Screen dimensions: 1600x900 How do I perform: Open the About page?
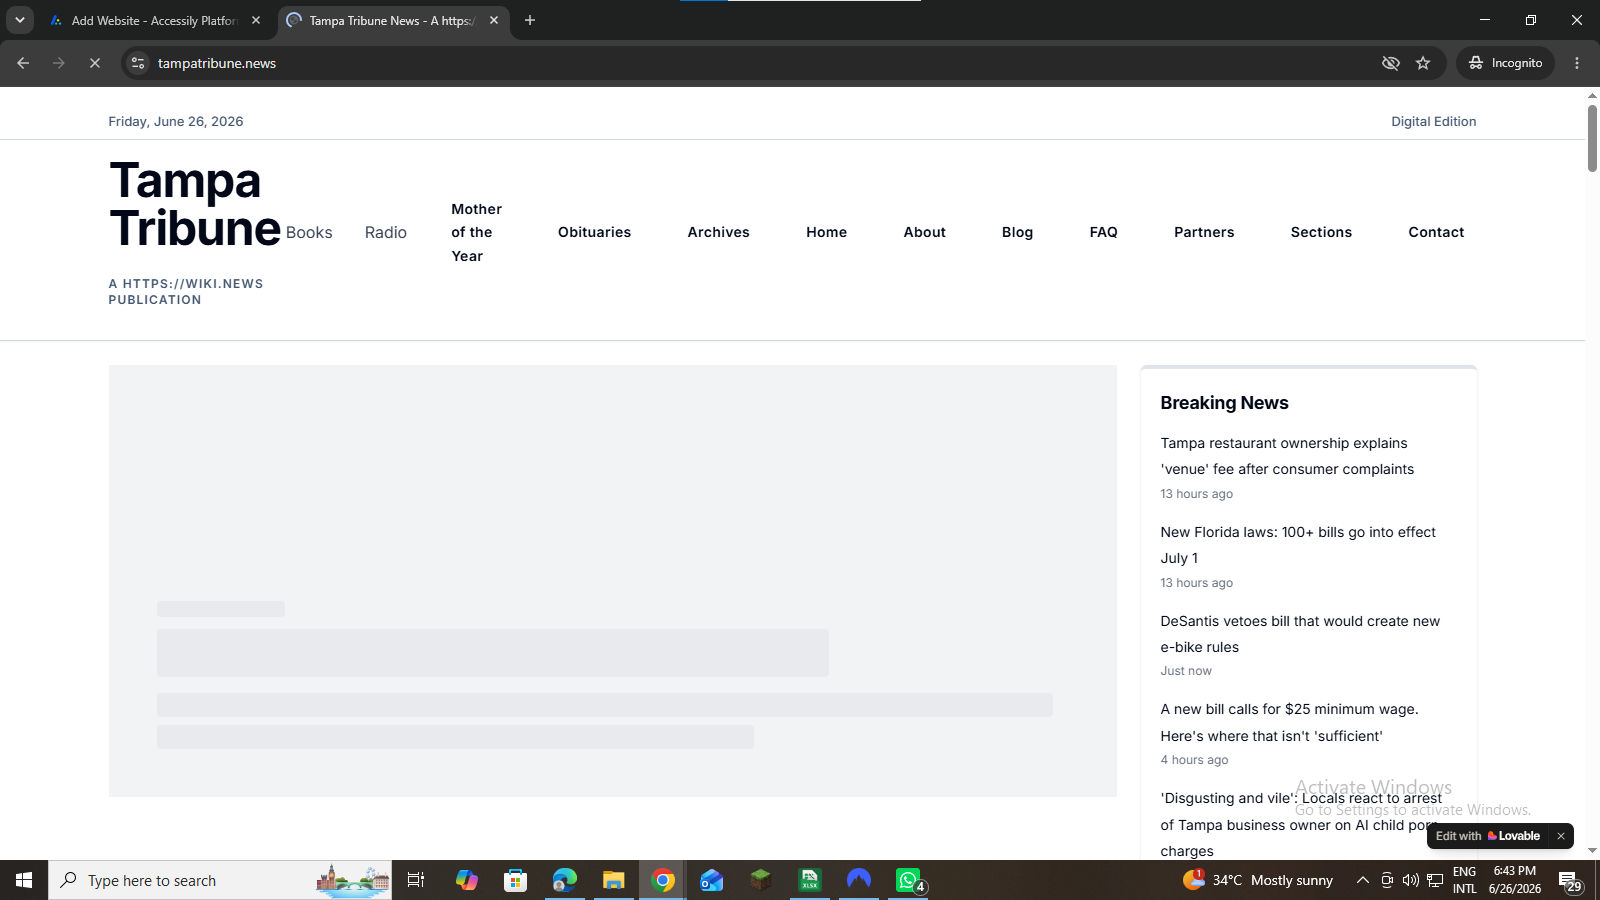point(924,232)
